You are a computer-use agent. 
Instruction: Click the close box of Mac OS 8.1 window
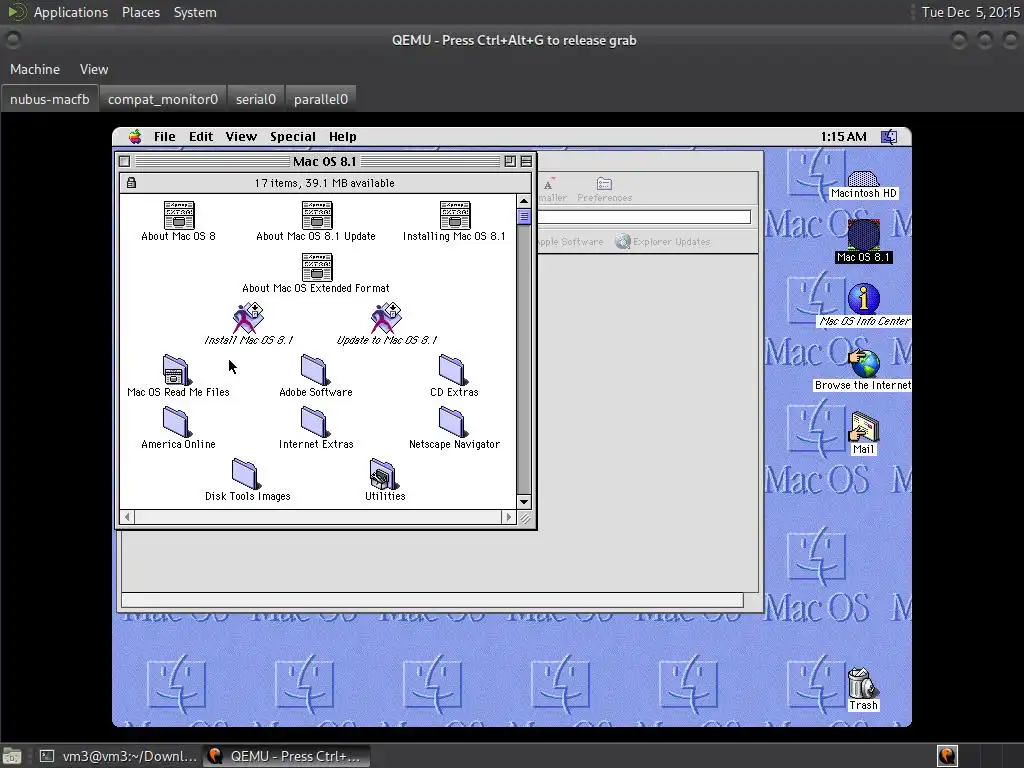(x=125, y=161)
